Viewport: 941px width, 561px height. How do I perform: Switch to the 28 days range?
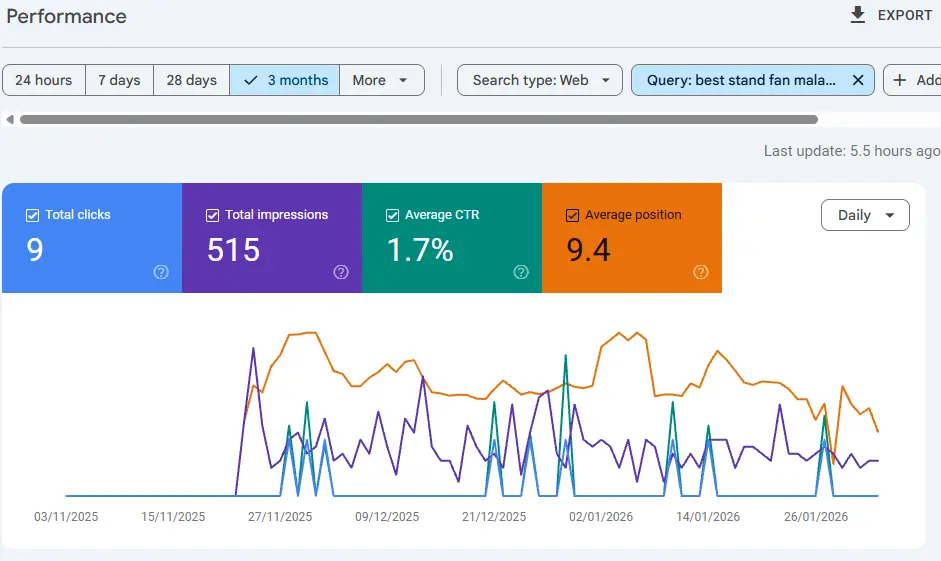click(191, 80)
